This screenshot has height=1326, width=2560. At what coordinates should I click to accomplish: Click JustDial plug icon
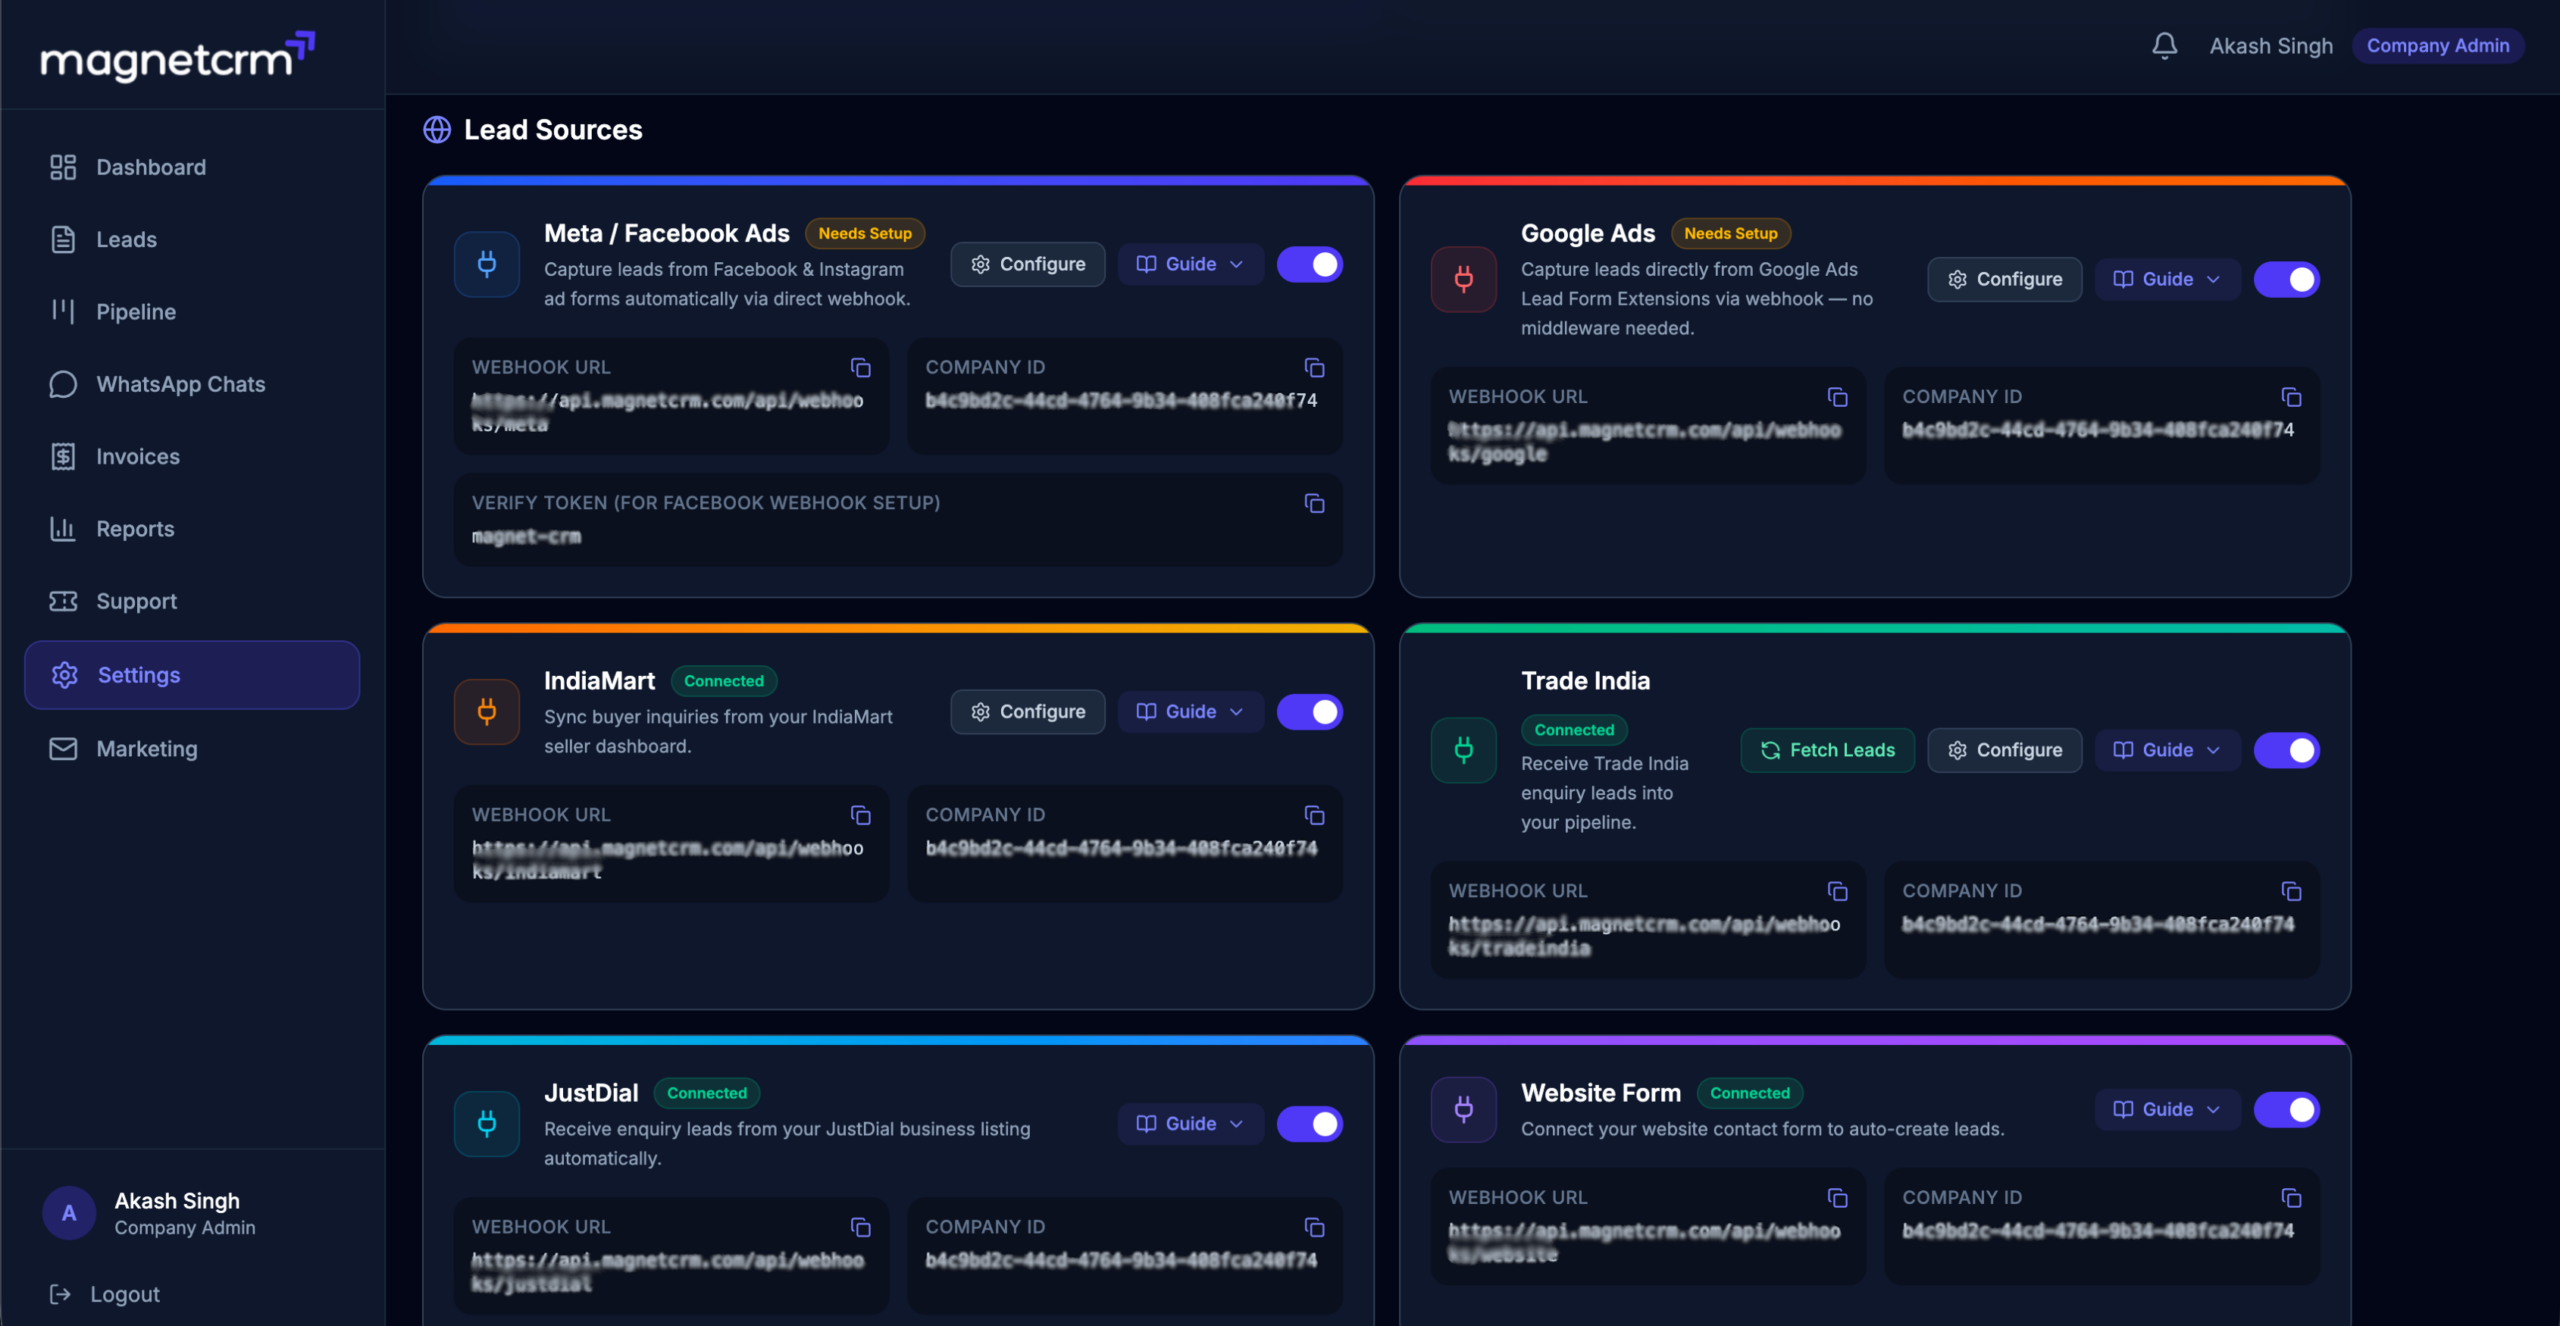pos(487,1124)
